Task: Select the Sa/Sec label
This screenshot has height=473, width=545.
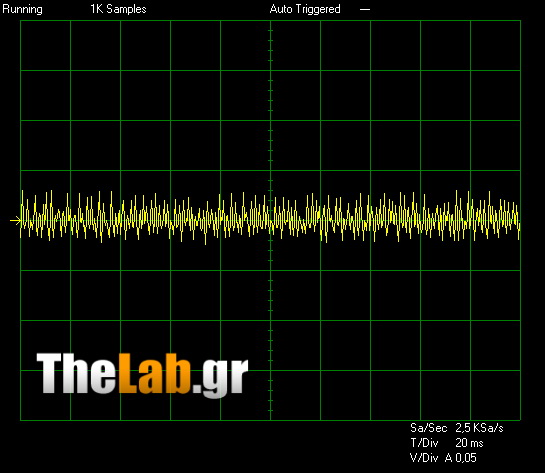Action: pos(428,428)
